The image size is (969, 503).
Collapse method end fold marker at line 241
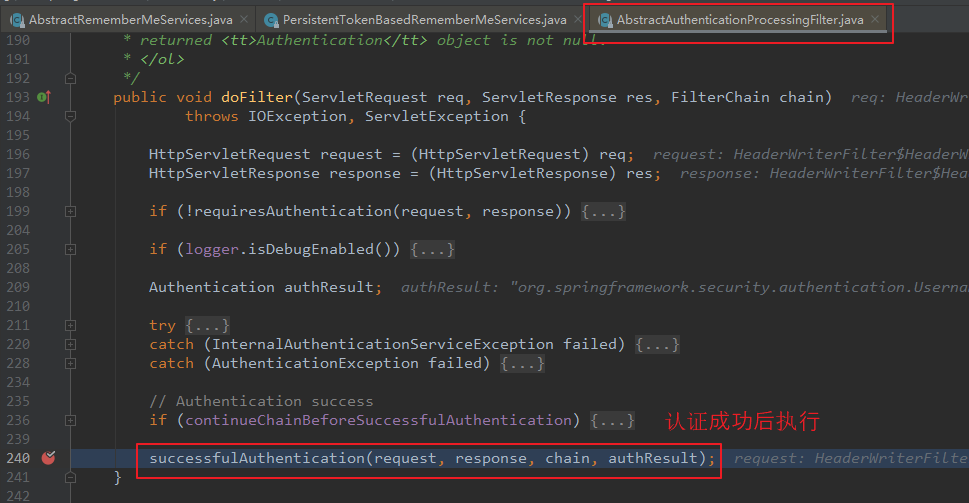pyautogui.click(x=70, y=477)
